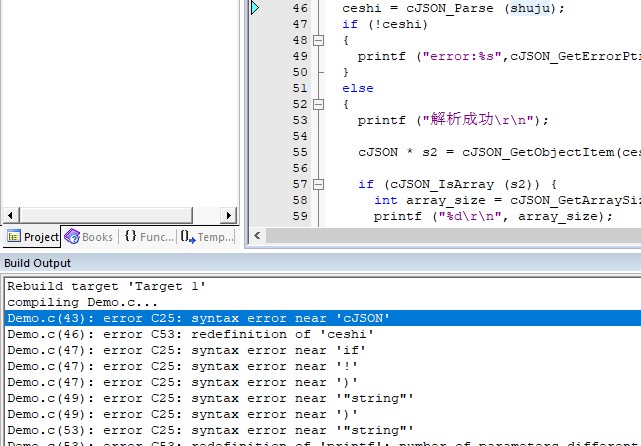The width and height of the screenshot is (641, 446).
Task: Click the Build Output panel title
Action: 38,263
